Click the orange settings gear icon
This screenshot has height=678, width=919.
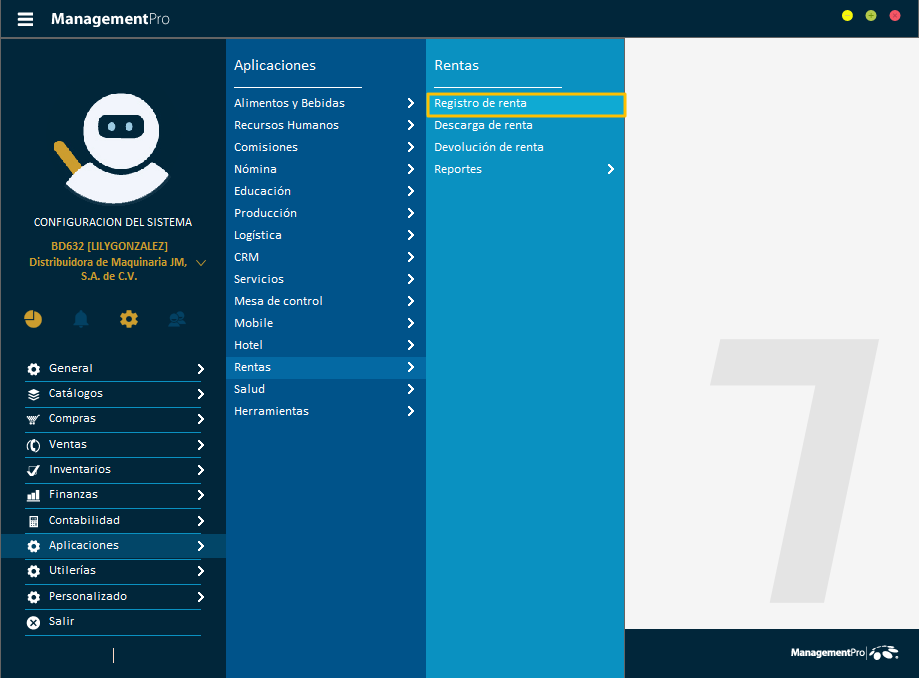click(x=129, y=319)
